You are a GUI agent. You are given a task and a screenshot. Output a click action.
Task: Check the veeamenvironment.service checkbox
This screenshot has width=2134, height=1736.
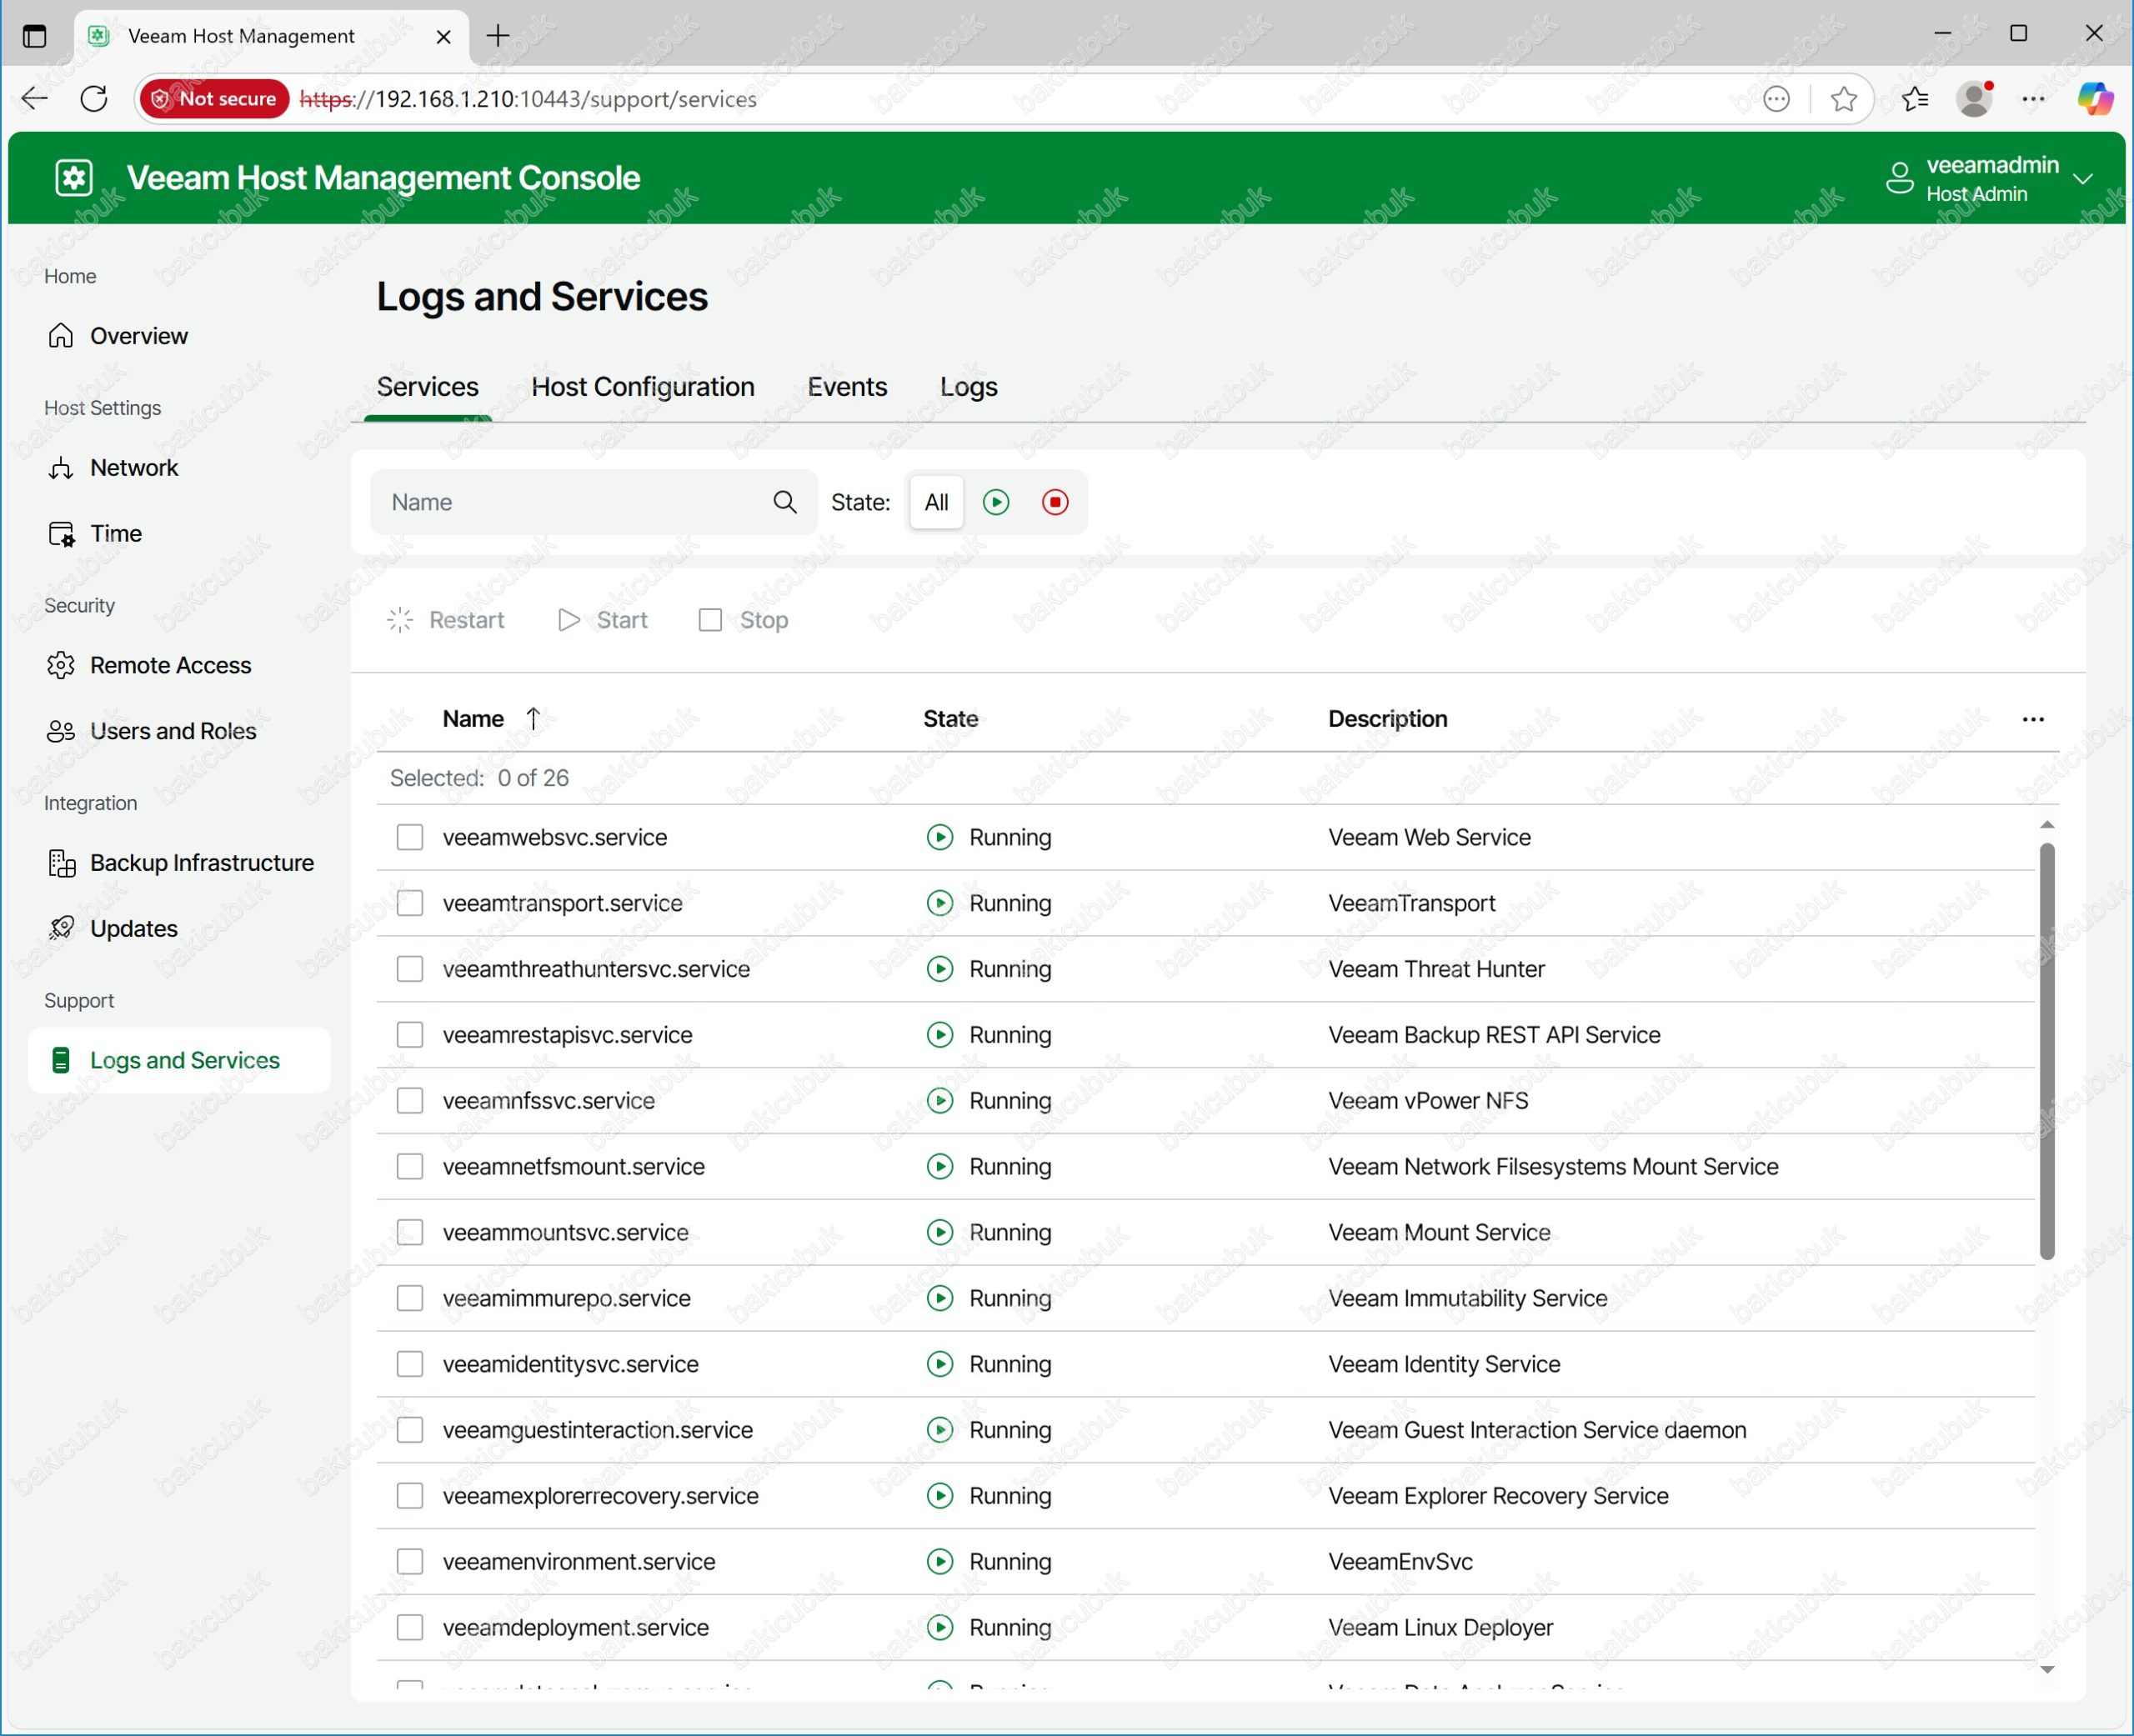tap(410, 1562)
